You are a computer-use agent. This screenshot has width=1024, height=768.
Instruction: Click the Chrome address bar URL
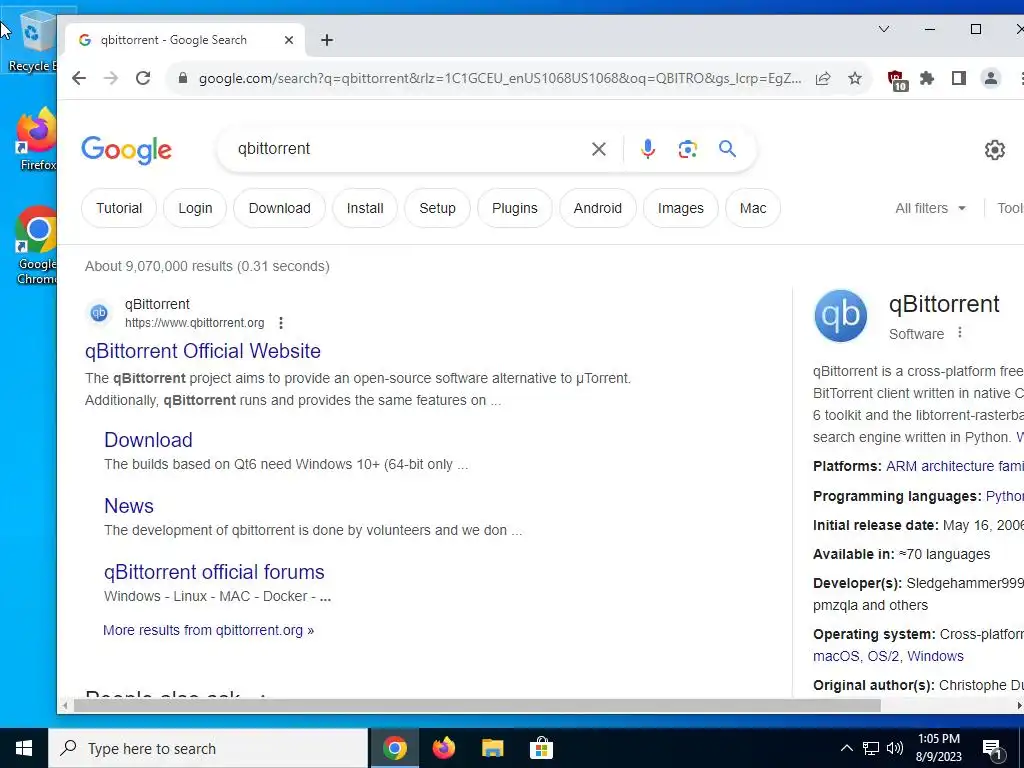500,78
